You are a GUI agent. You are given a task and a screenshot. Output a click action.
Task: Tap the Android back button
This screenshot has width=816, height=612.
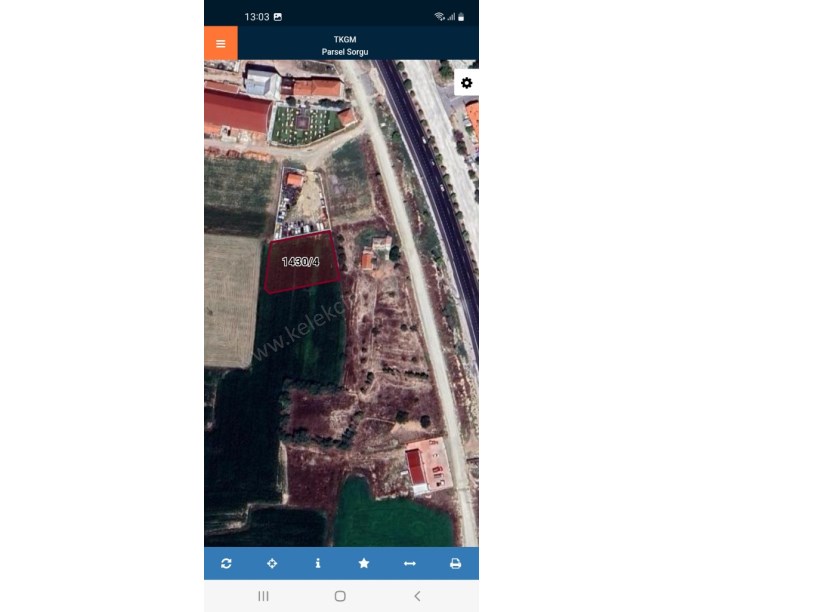(417, 596)
